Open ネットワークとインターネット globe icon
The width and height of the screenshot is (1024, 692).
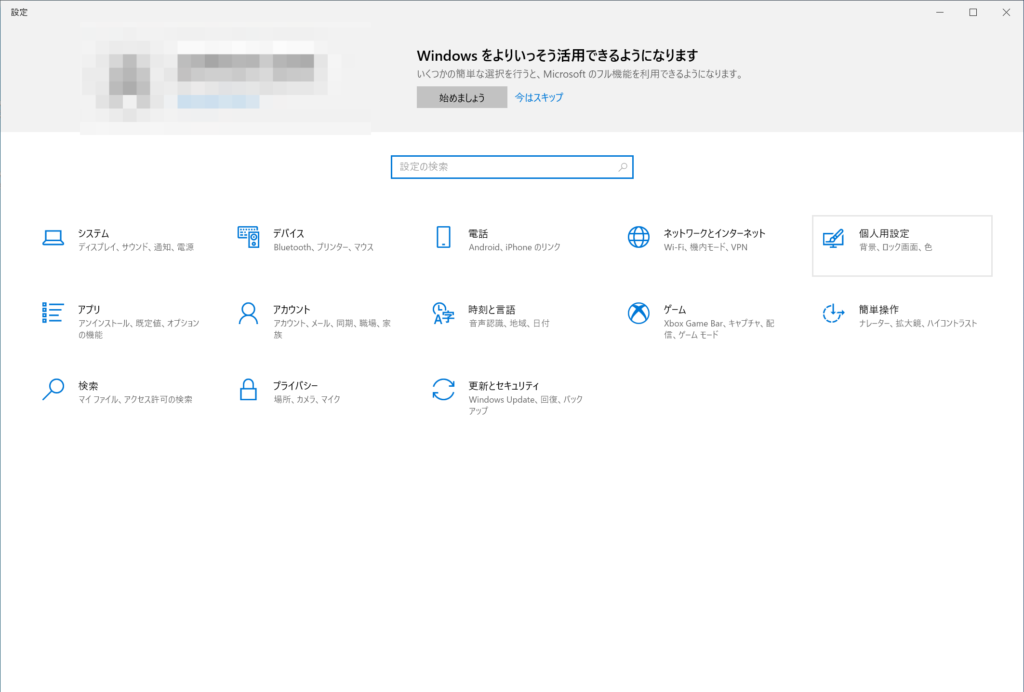(638, 238)
